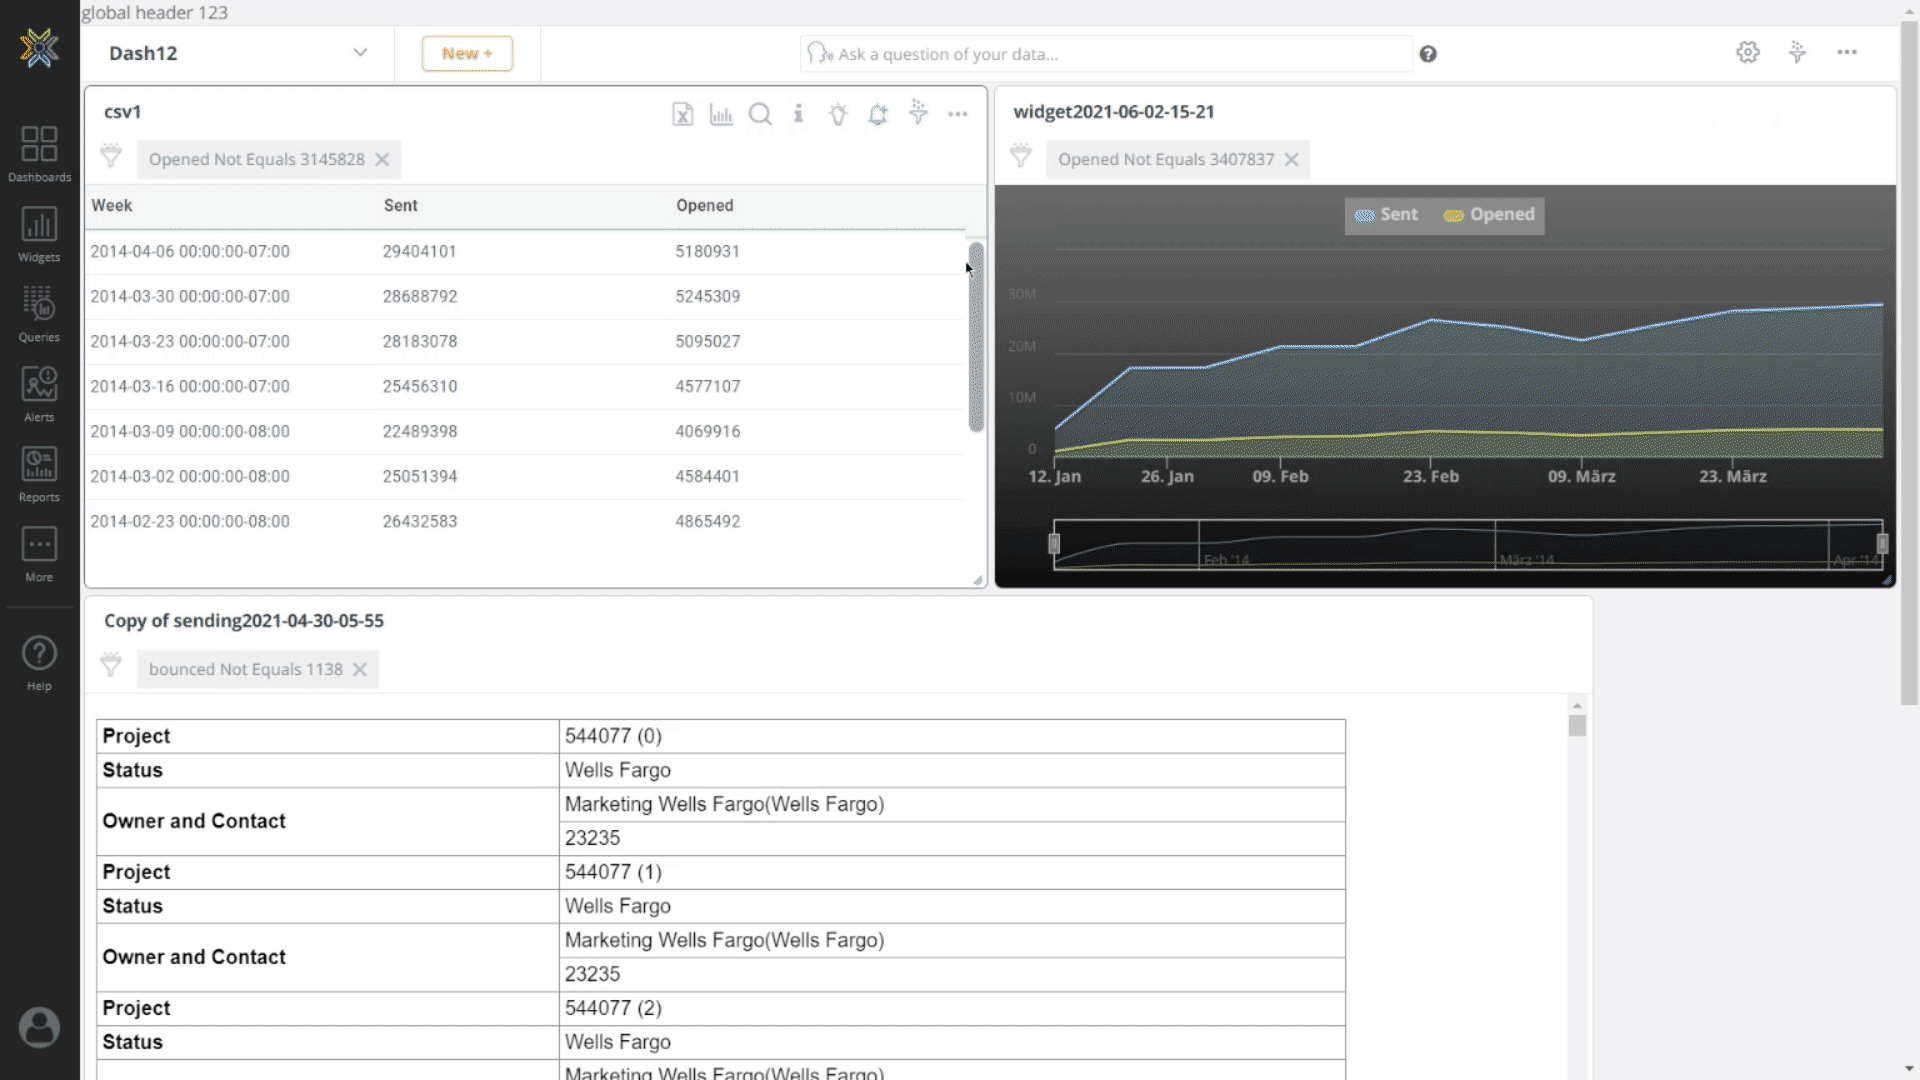Viewport: 1920px width, 1080px height.
Task: Remove Opened Not Equals 3145828 filter
Action: point(384,158)
